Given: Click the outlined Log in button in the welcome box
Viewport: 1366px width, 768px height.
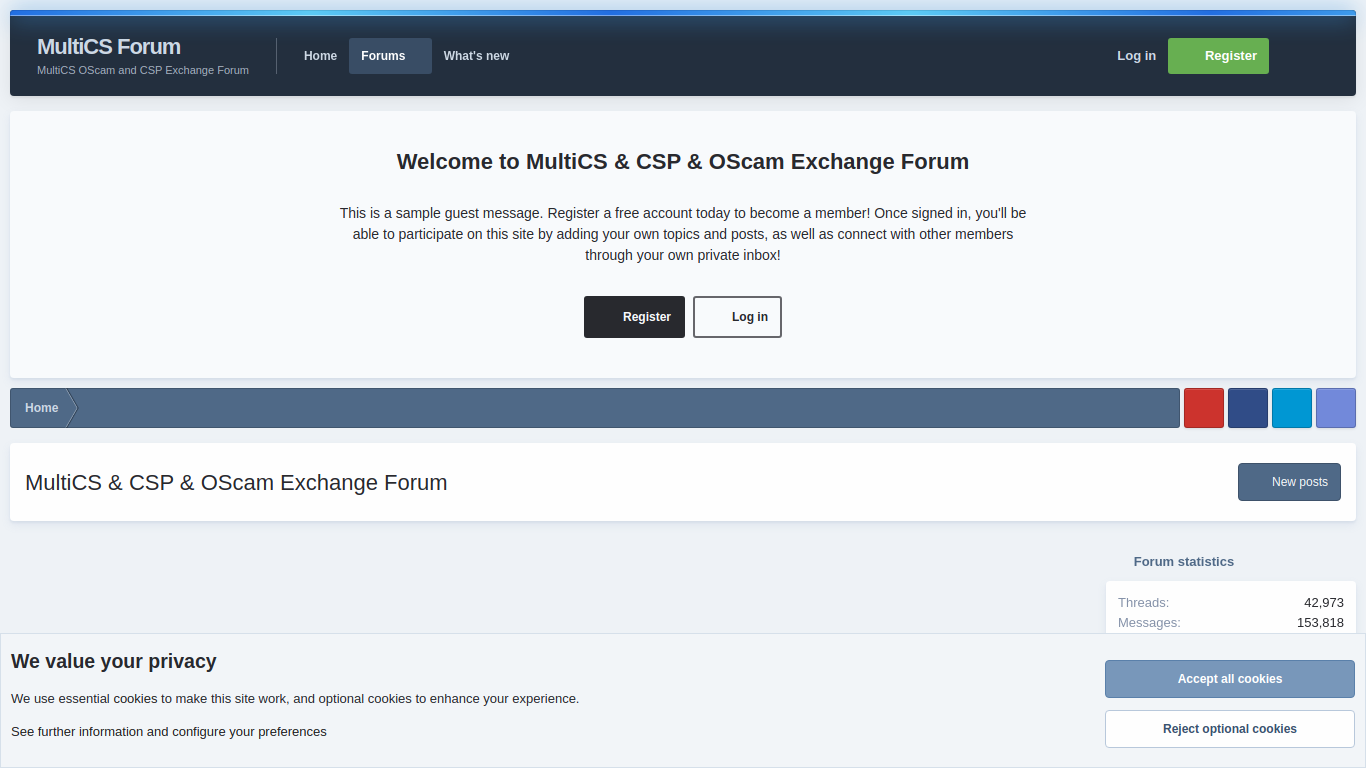Looking at the screenshot, I should (737, 317).
